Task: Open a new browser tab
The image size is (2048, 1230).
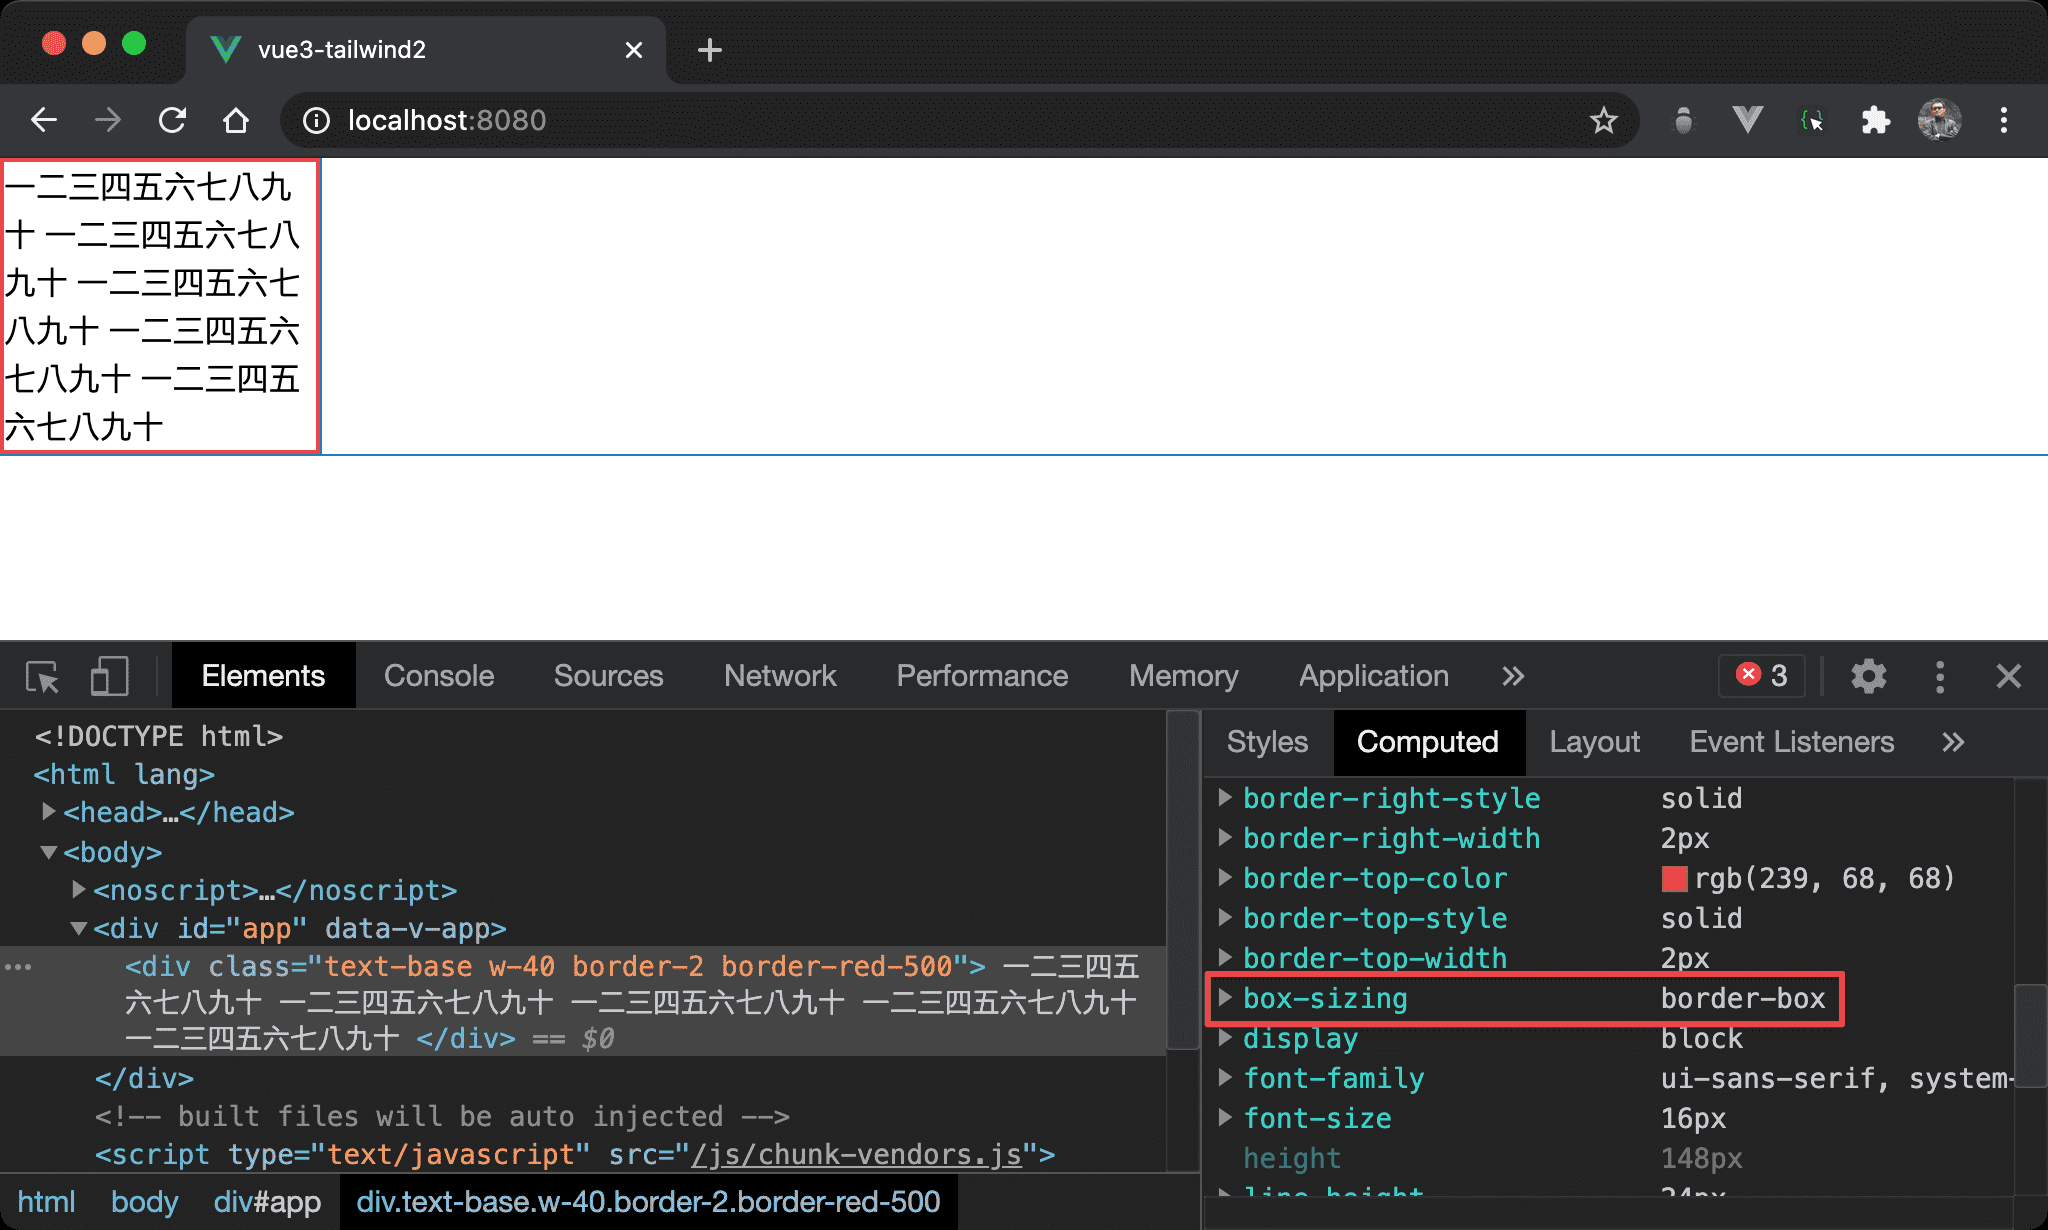Action: click(710, 50)
